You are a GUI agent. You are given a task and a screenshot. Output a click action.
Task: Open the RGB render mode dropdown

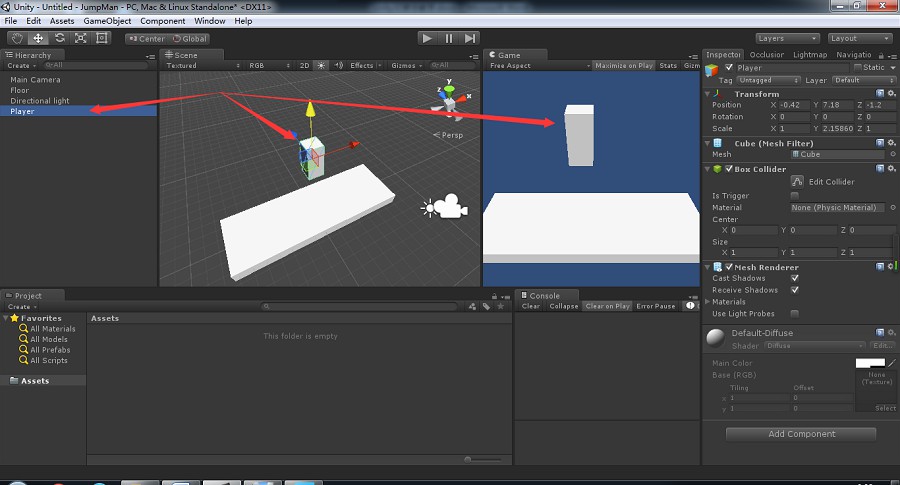269,65
